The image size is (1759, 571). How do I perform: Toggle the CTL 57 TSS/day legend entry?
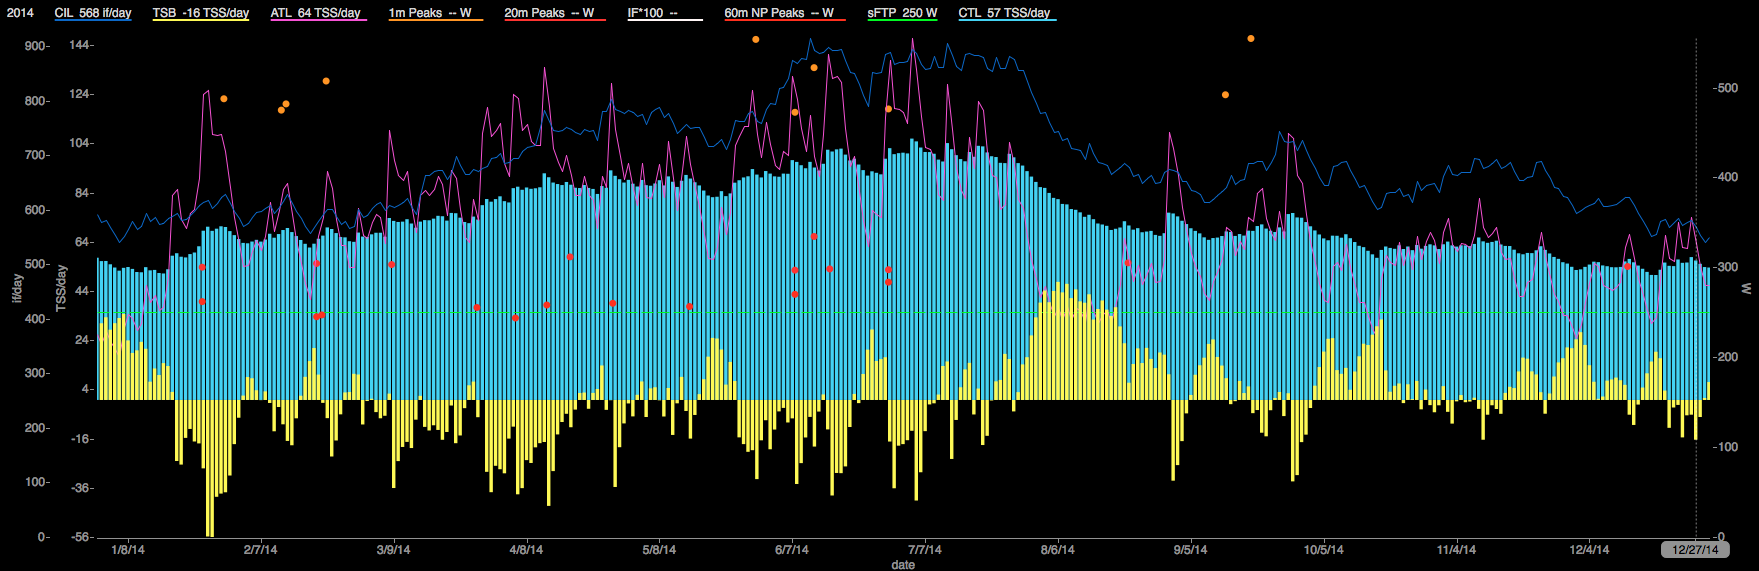[1004, 13]
